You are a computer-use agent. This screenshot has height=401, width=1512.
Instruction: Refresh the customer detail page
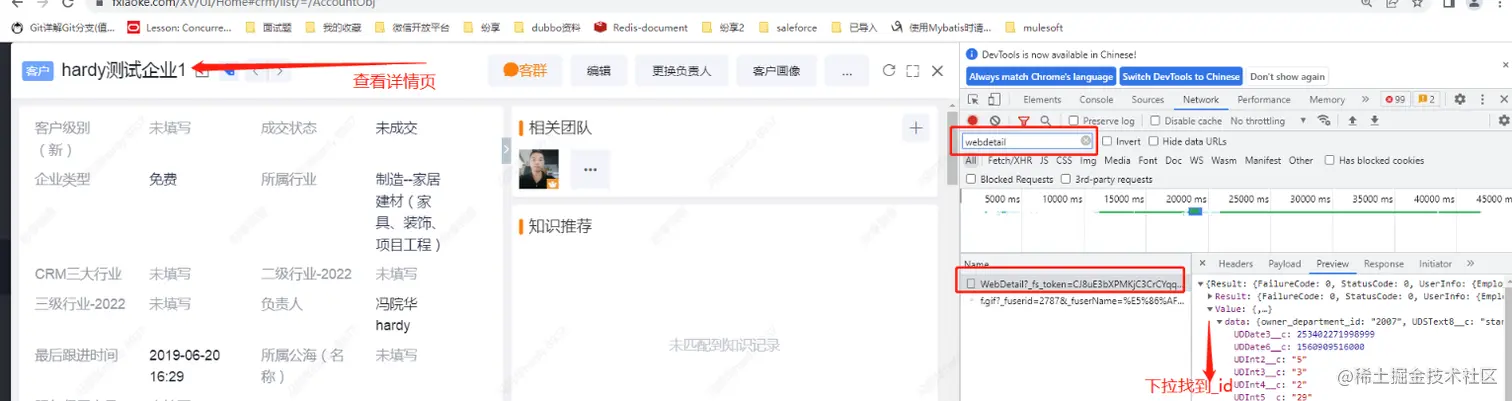(888, 71)
